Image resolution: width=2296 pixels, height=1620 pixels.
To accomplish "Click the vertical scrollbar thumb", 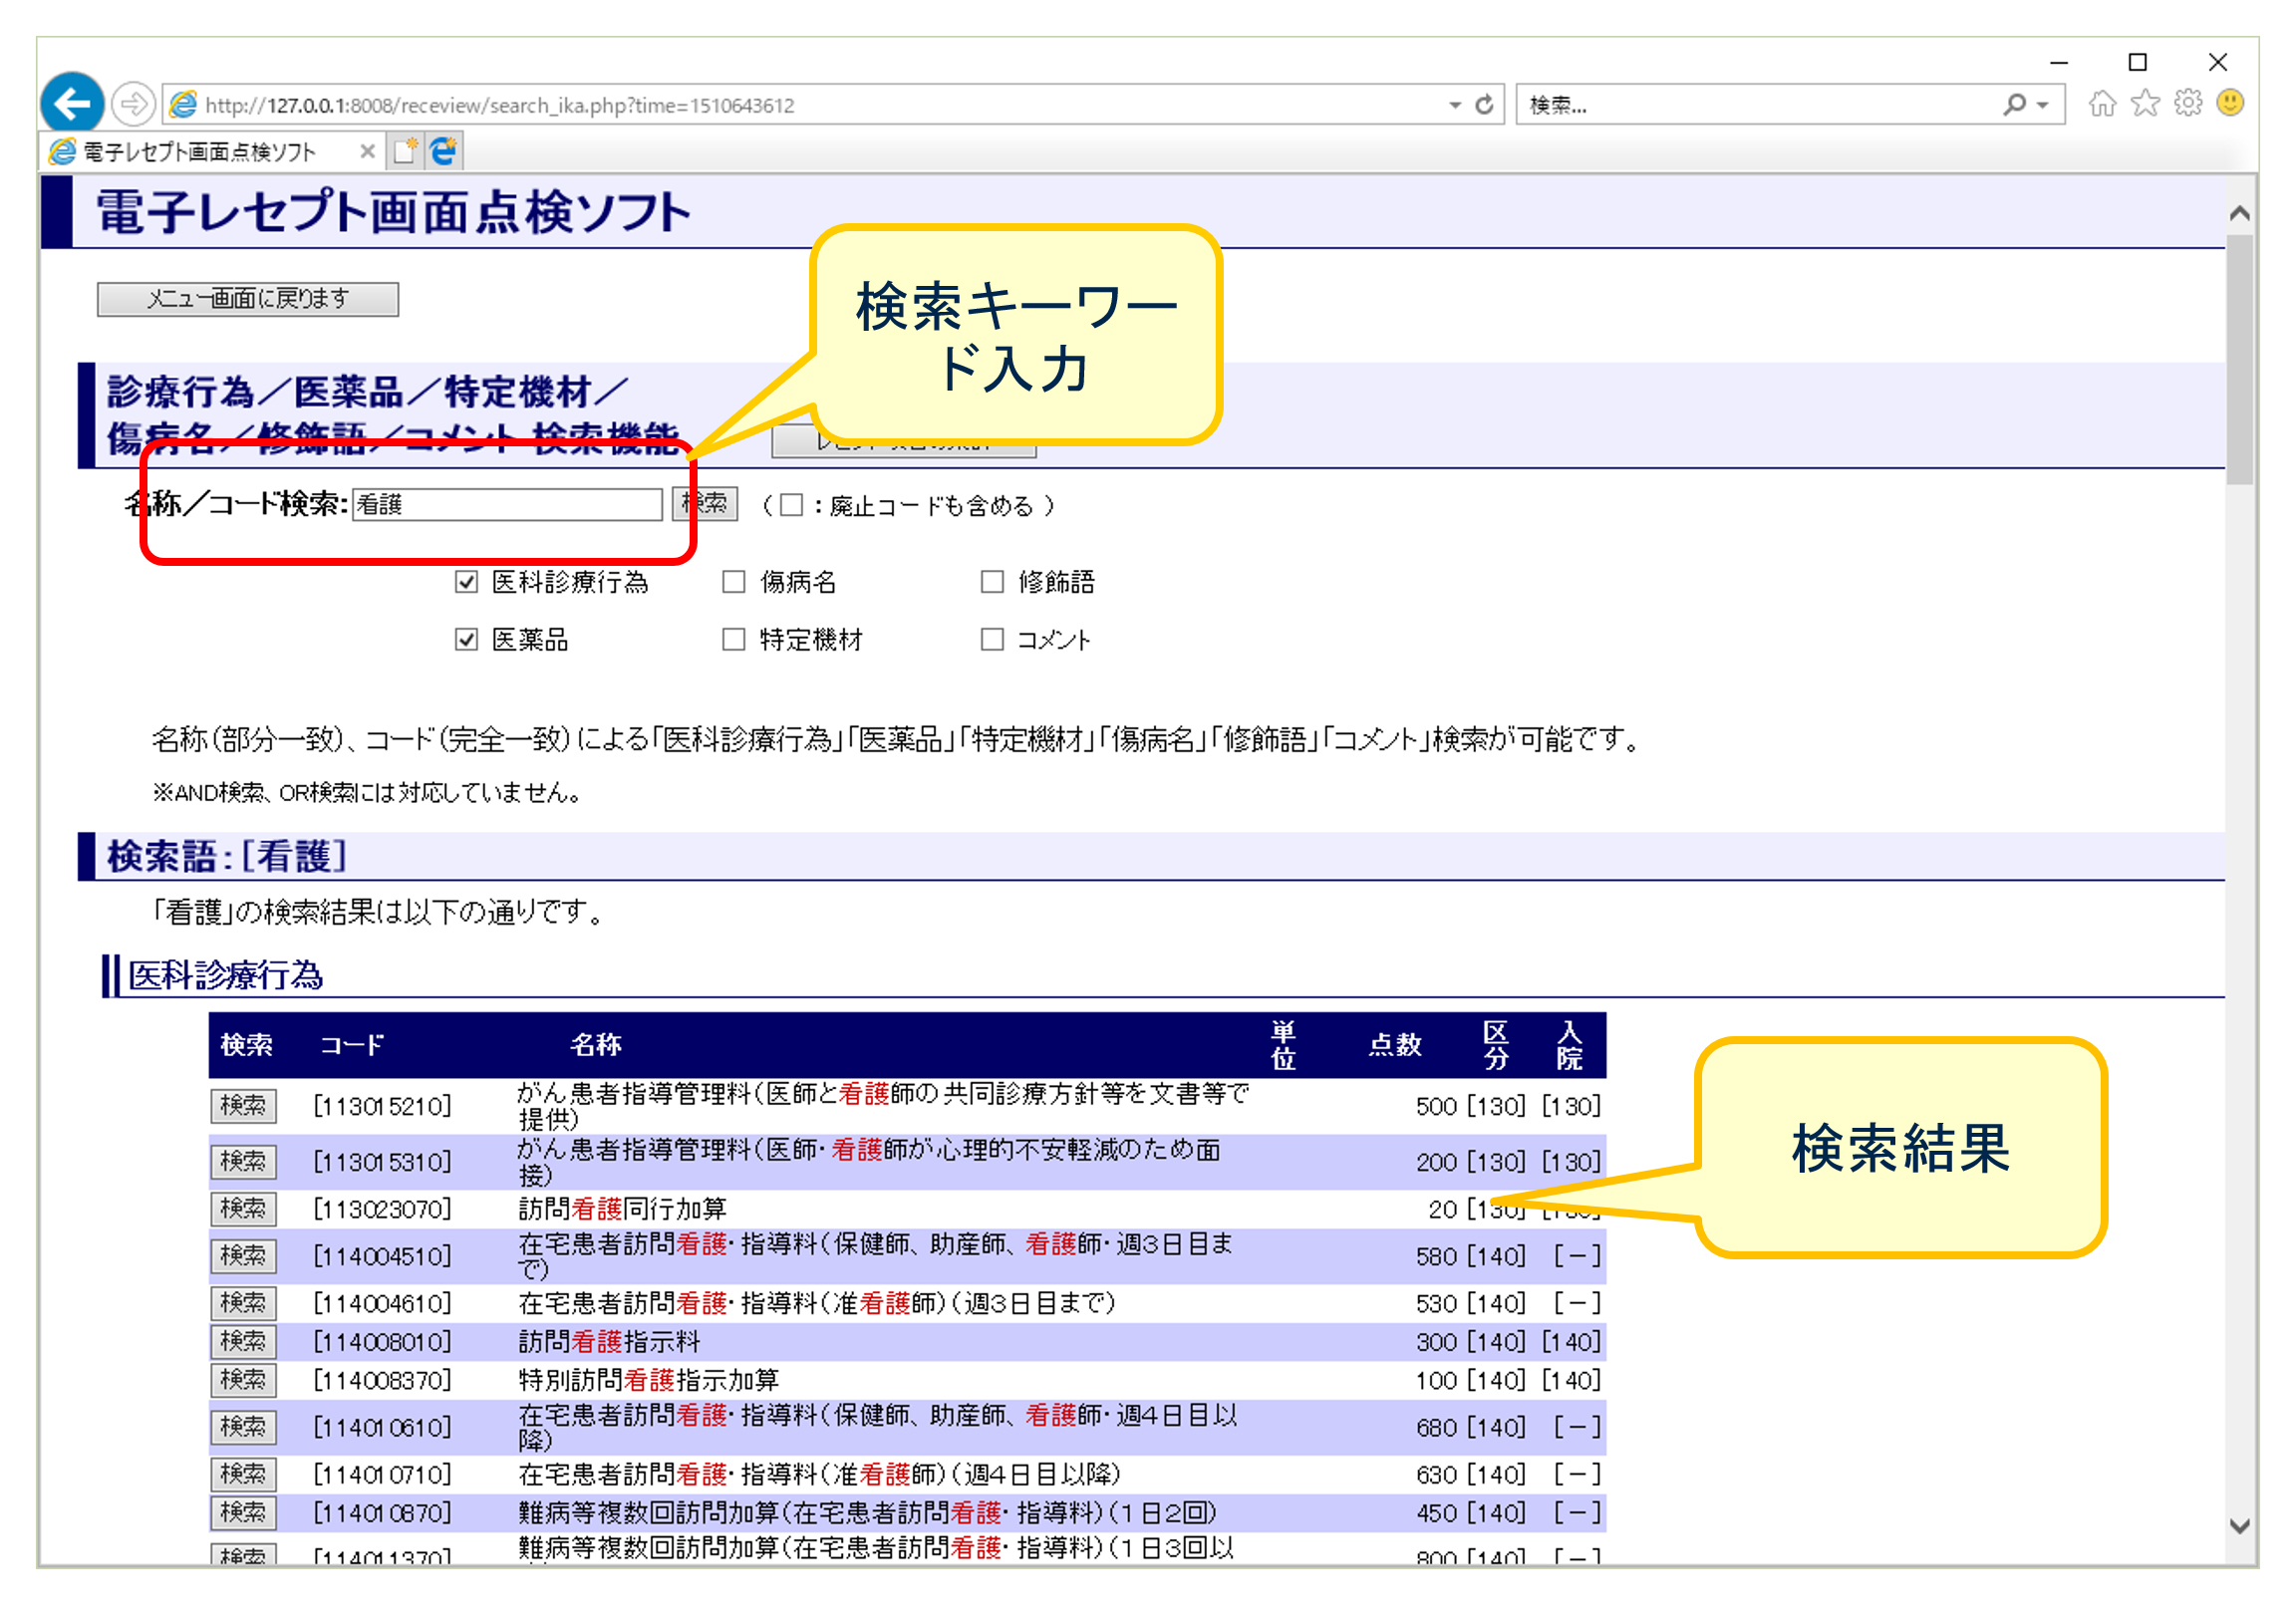I will pos(2240,360).
